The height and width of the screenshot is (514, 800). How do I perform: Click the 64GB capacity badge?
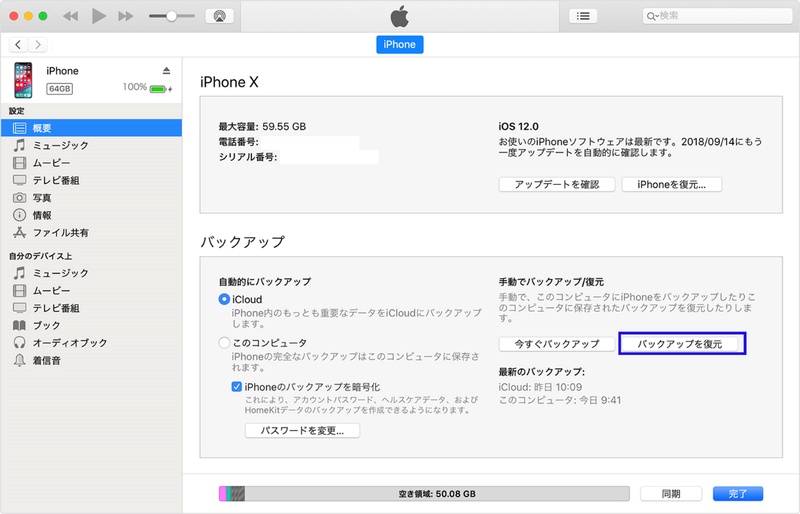[60, 89]
